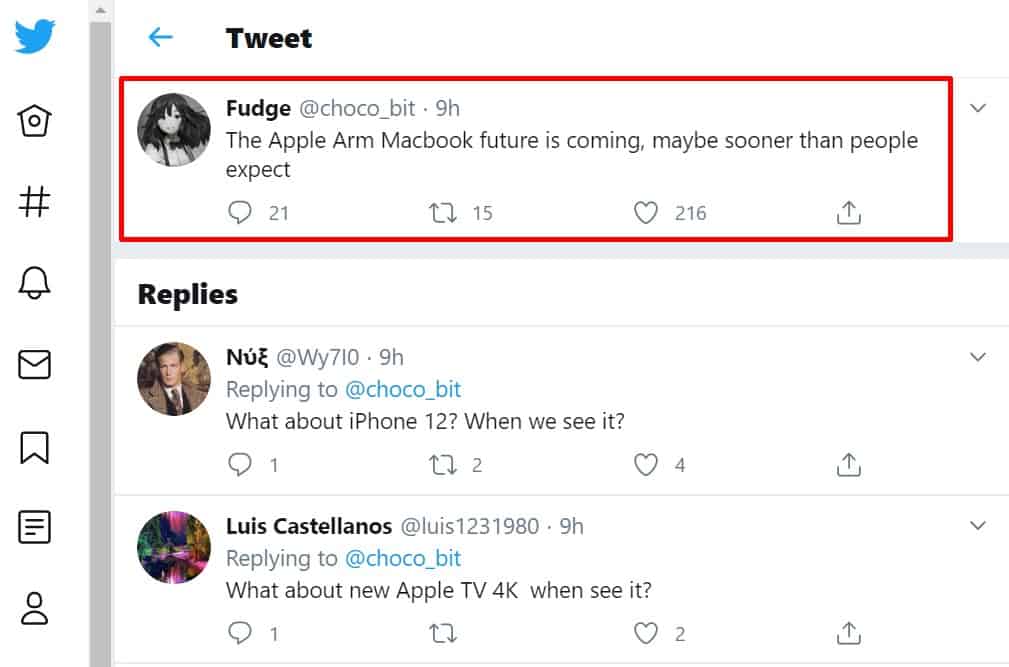Expand options chevron on Fudge's tweet
Image resolution: width=1009 pixels, height=667 pixels.
(x=978, y=108)
